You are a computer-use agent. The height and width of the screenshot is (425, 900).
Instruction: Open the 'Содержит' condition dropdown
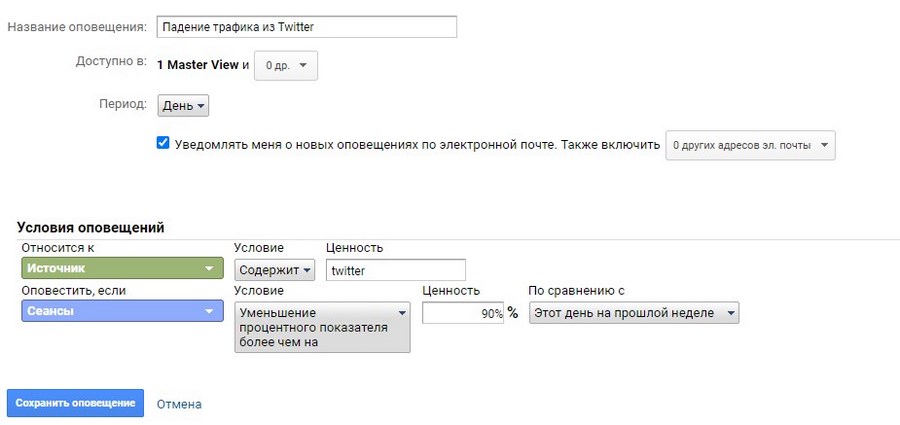click(274, 270)
